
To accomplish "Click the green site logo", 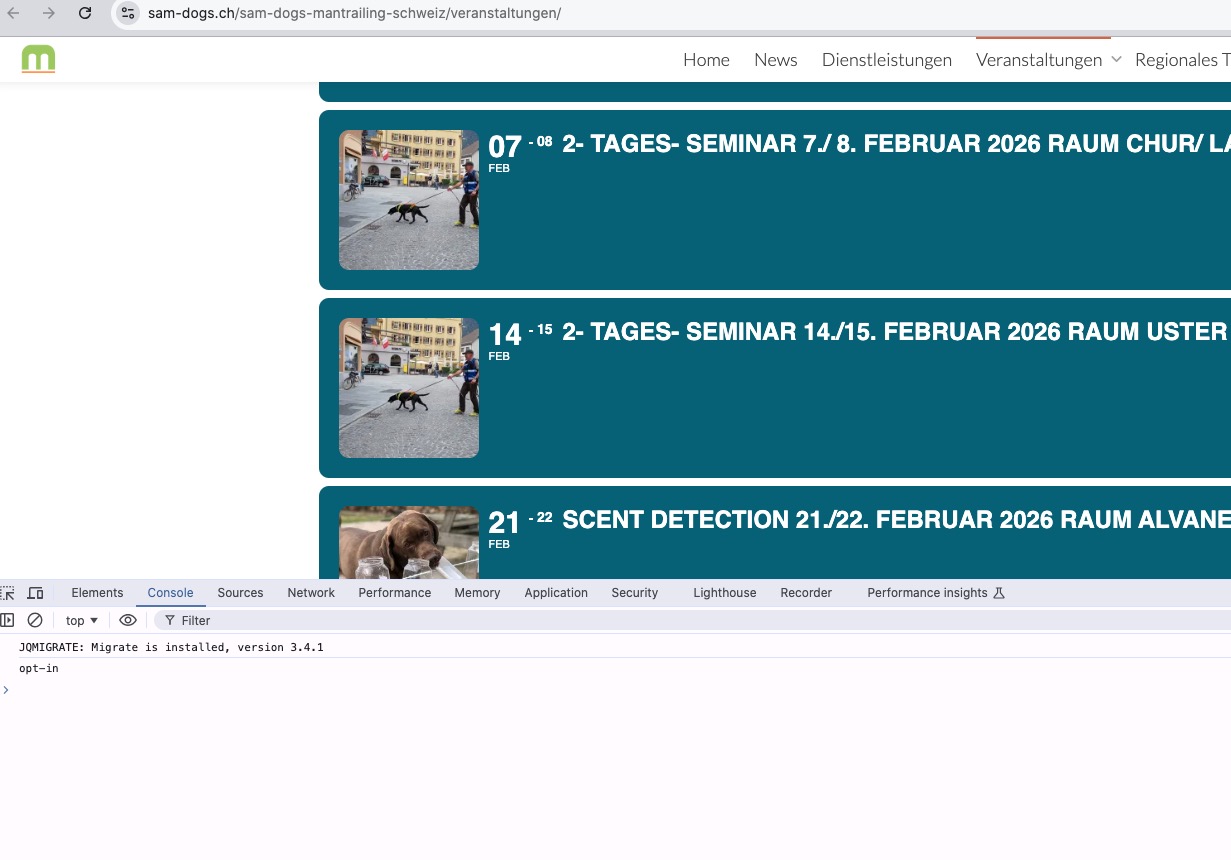I will pos(38,59).
